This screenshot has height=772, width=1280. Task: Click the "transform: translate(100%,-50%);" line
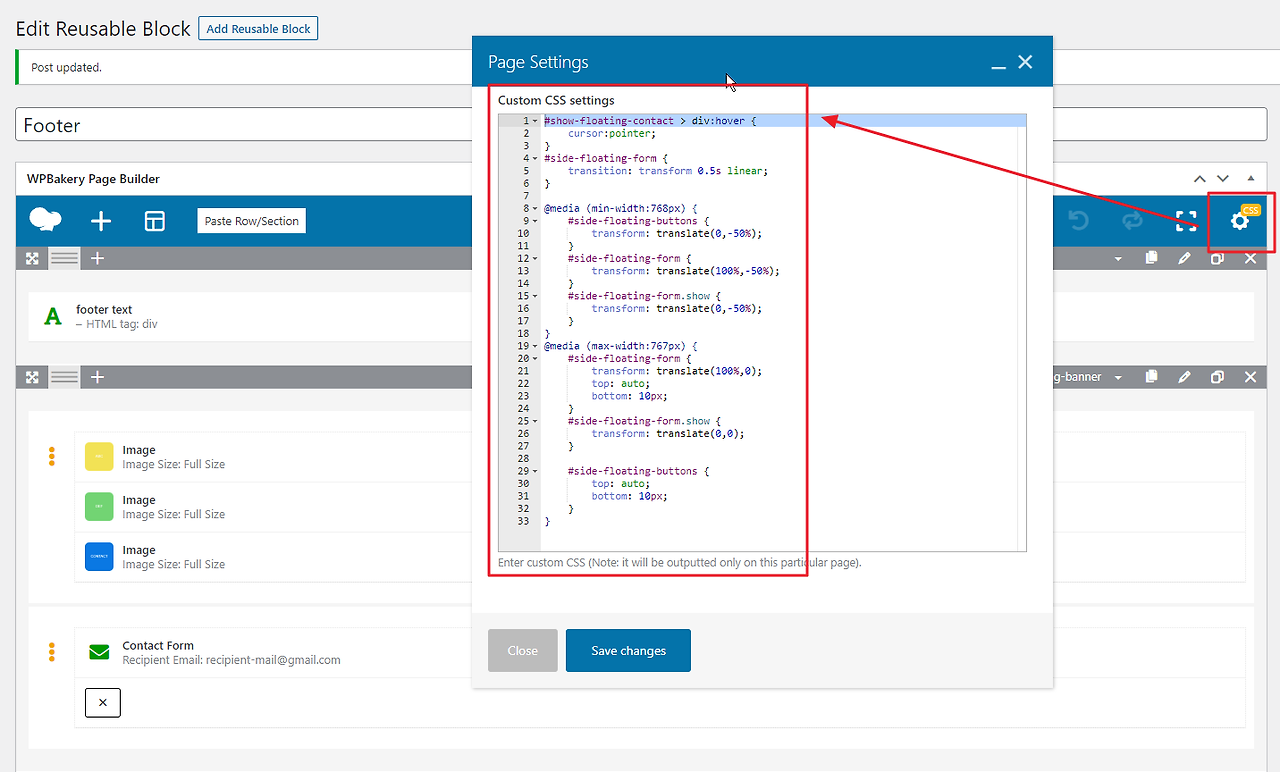tap(686, 271)
